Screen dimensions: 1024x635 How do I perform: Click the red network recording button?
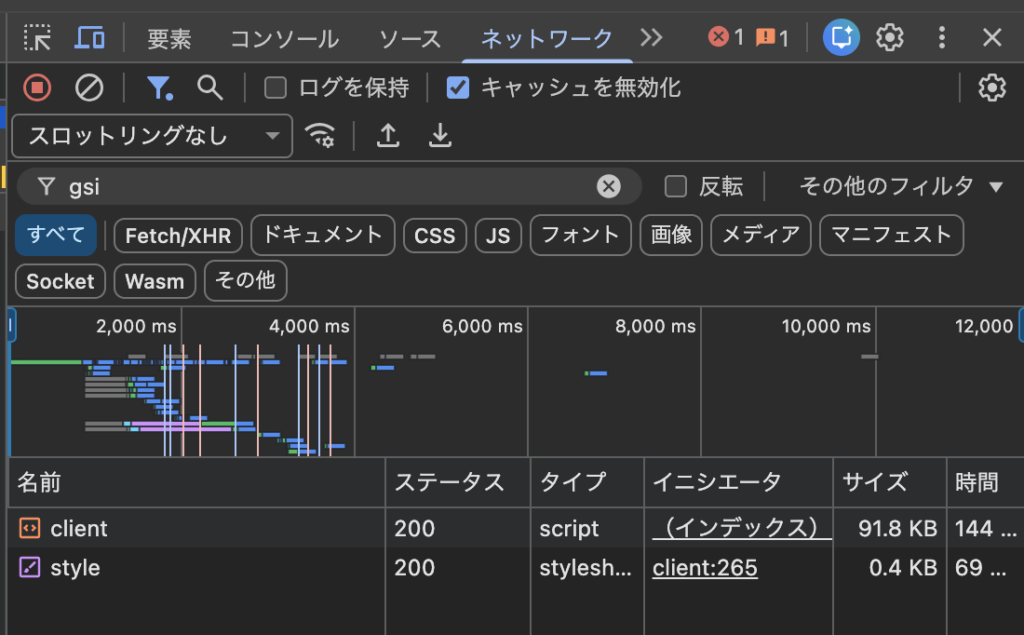click(x=37, y=88)
